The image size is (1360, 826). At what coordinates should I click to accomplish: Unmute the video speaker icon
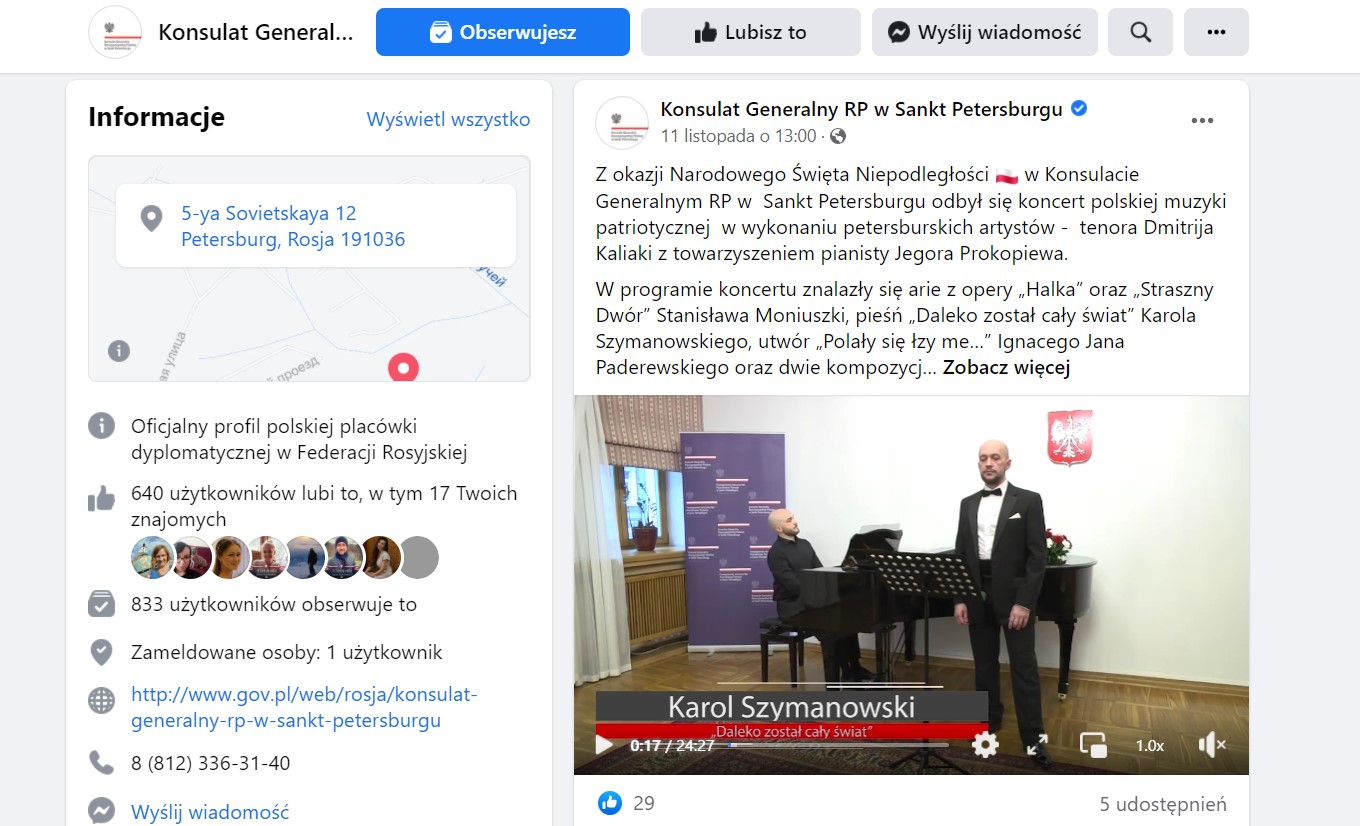click(1211, 745)
